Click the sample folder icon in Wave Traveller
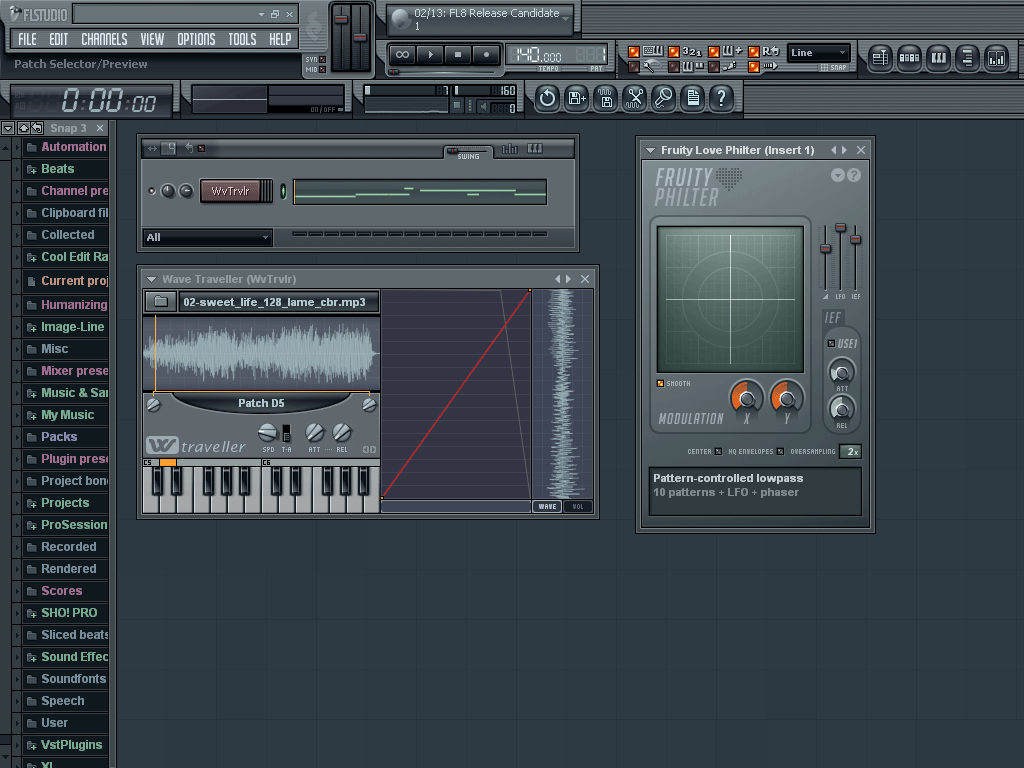1024x768 pixels. coord(161,302)
